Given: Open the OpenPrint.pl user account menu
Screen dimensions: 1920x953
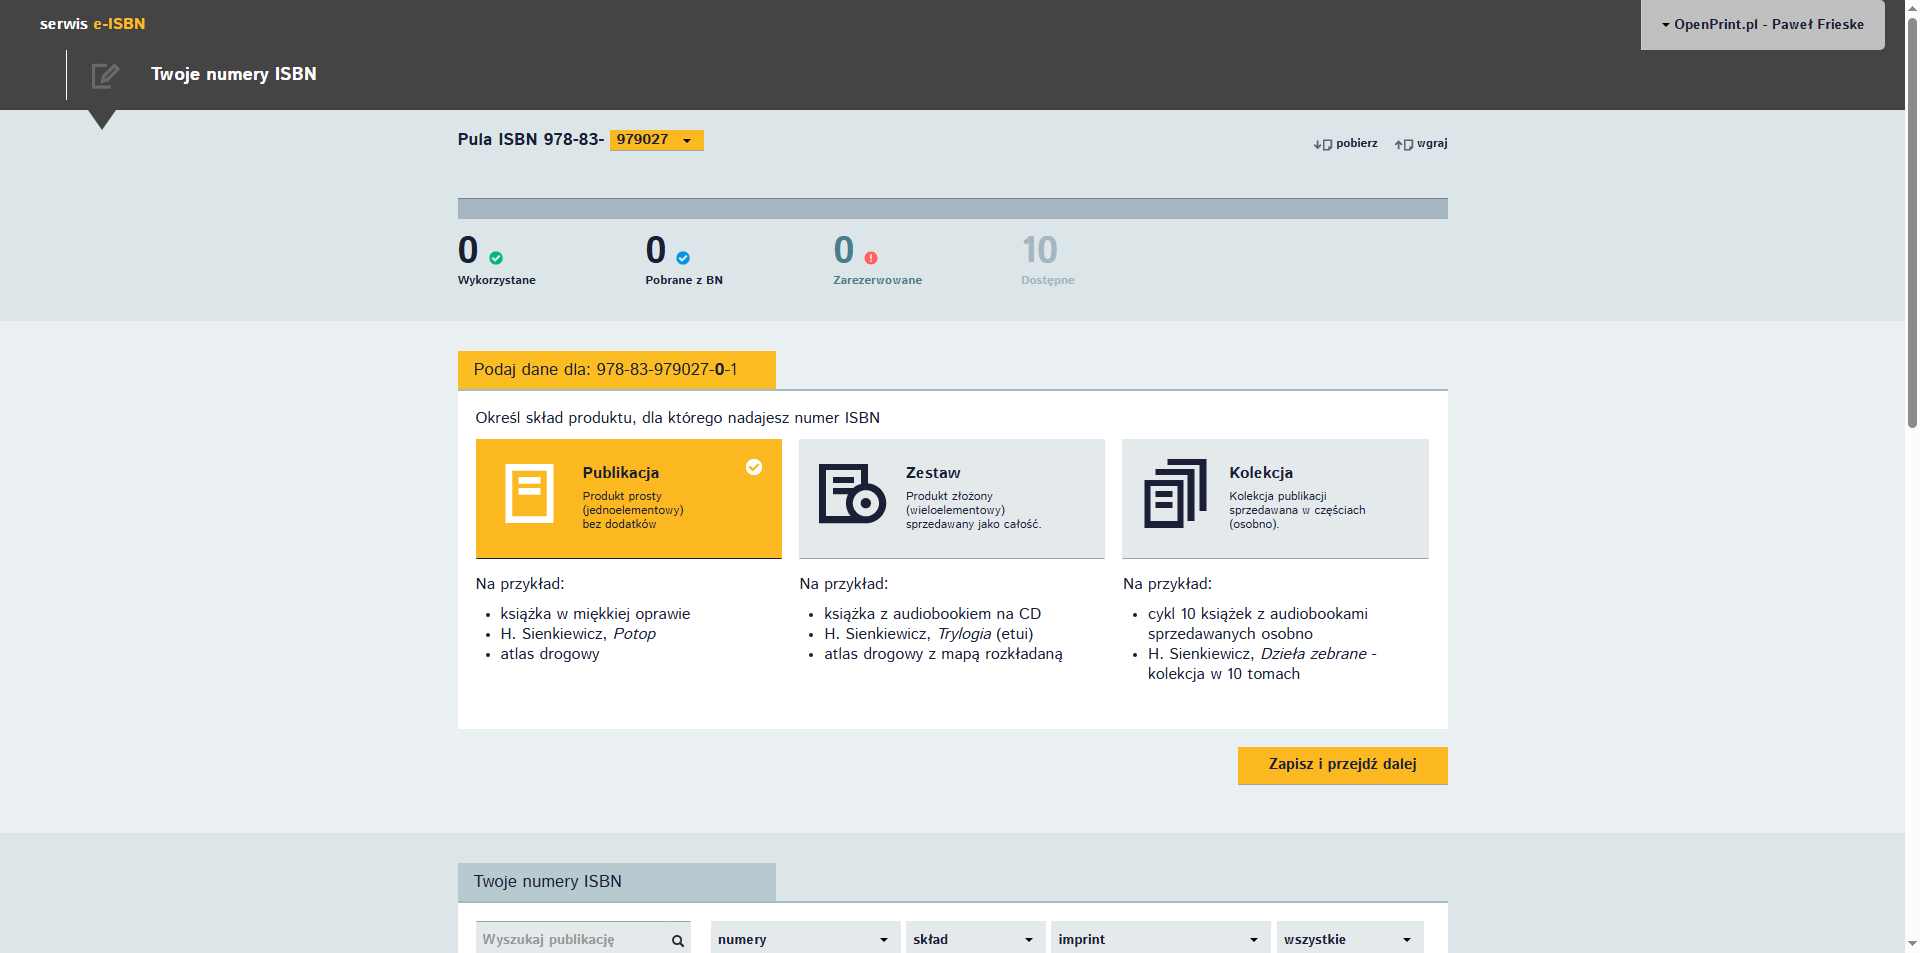Looking at the screenshot, I should (1762, 25).
